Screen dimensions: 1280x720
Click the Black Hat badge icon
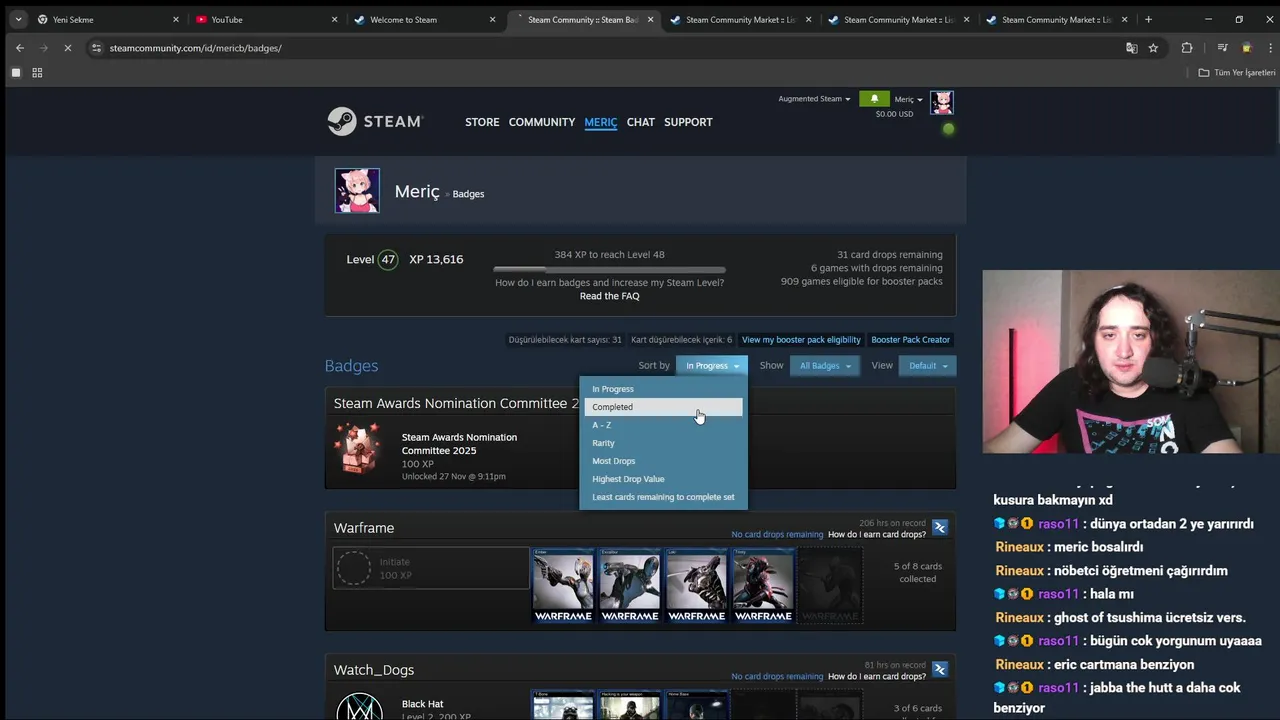[359, 706]
